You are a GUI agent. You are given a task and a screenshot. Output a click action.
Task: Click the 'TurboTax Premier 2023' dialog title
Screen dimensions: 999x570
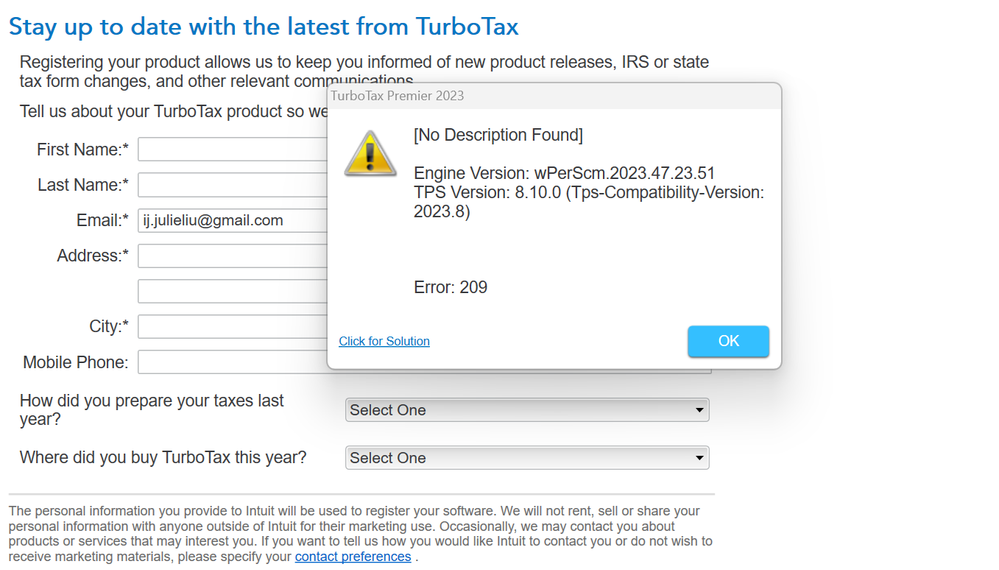[397, 96]
